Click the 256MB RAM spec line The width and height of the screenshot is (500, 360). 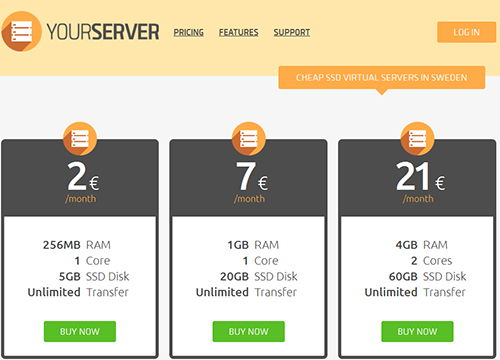point(77,245)
